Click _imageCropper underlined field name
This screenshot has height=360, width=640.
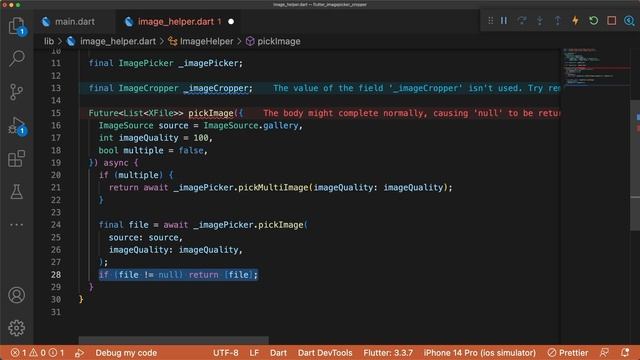click(216, 88)
